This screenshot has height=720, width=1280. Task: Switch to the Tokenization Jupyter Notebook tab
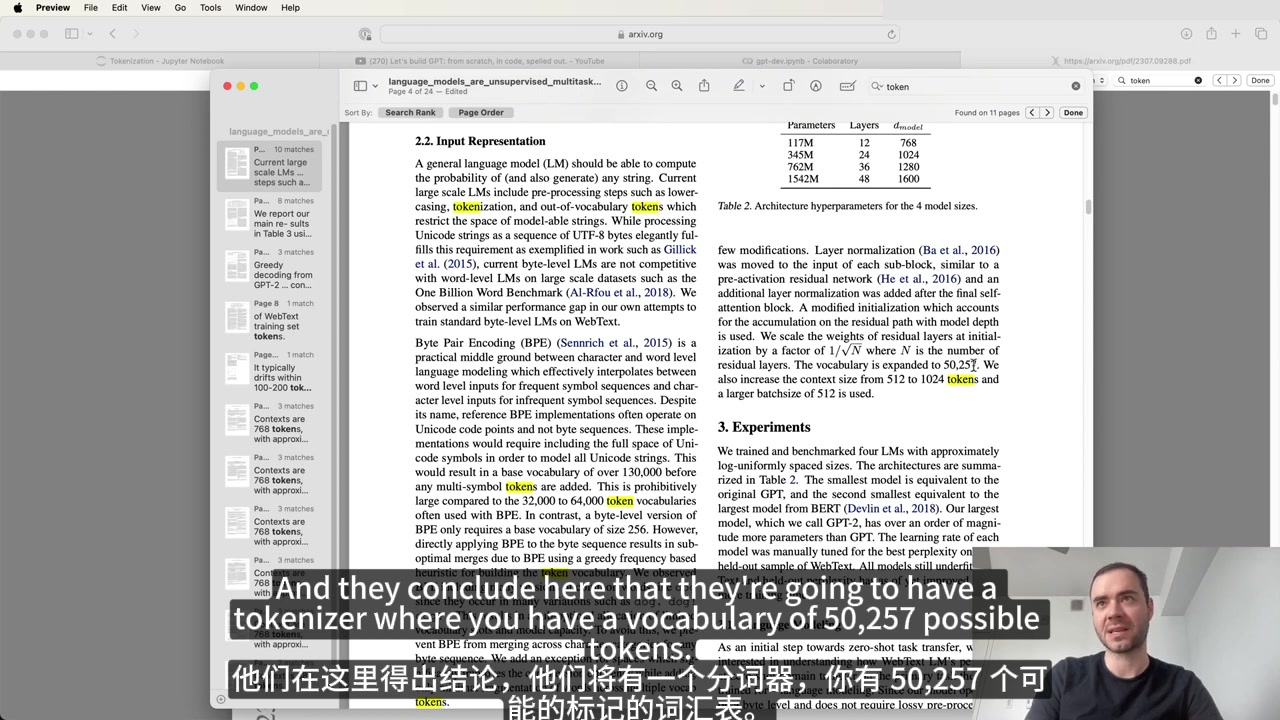click(x=160, y=60)
